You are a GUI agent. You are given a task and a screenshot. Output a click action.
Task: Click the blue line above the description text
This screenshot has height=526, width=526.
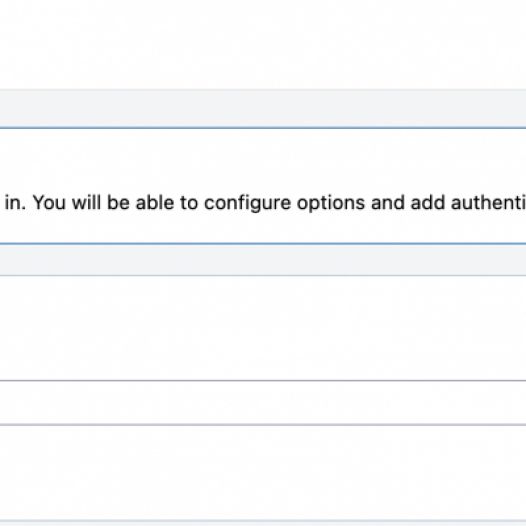pos(263,128)
